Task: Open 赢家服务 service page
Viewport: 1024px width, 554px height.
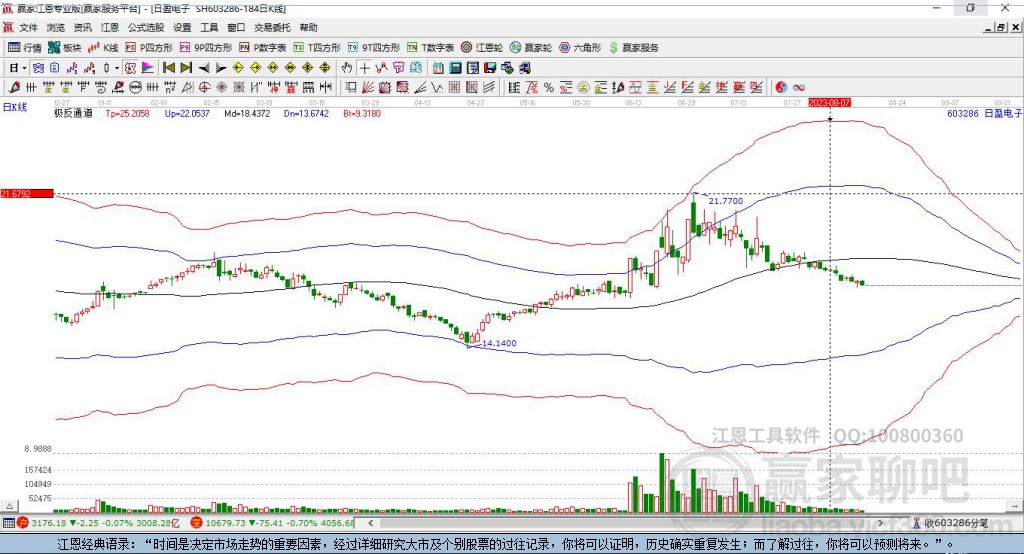Action: [x=633, y=48]
